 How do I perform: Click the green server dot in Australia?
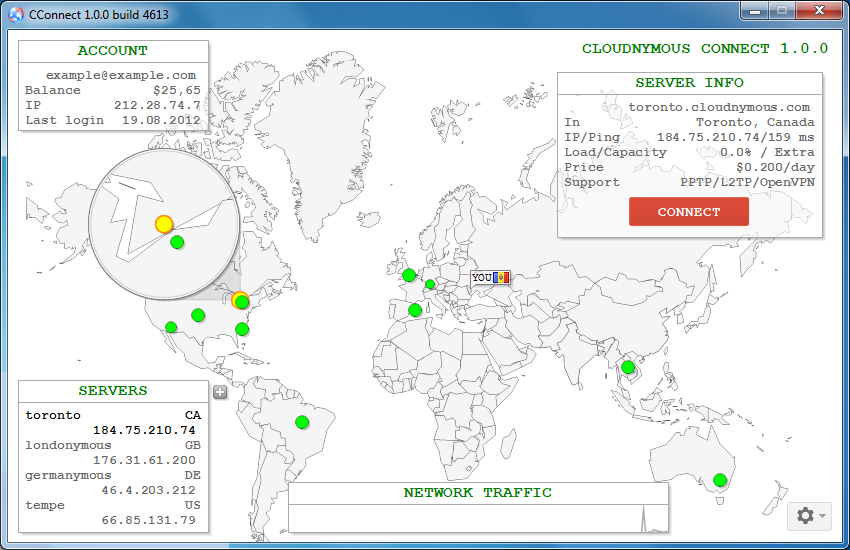[x=720, y=480]
